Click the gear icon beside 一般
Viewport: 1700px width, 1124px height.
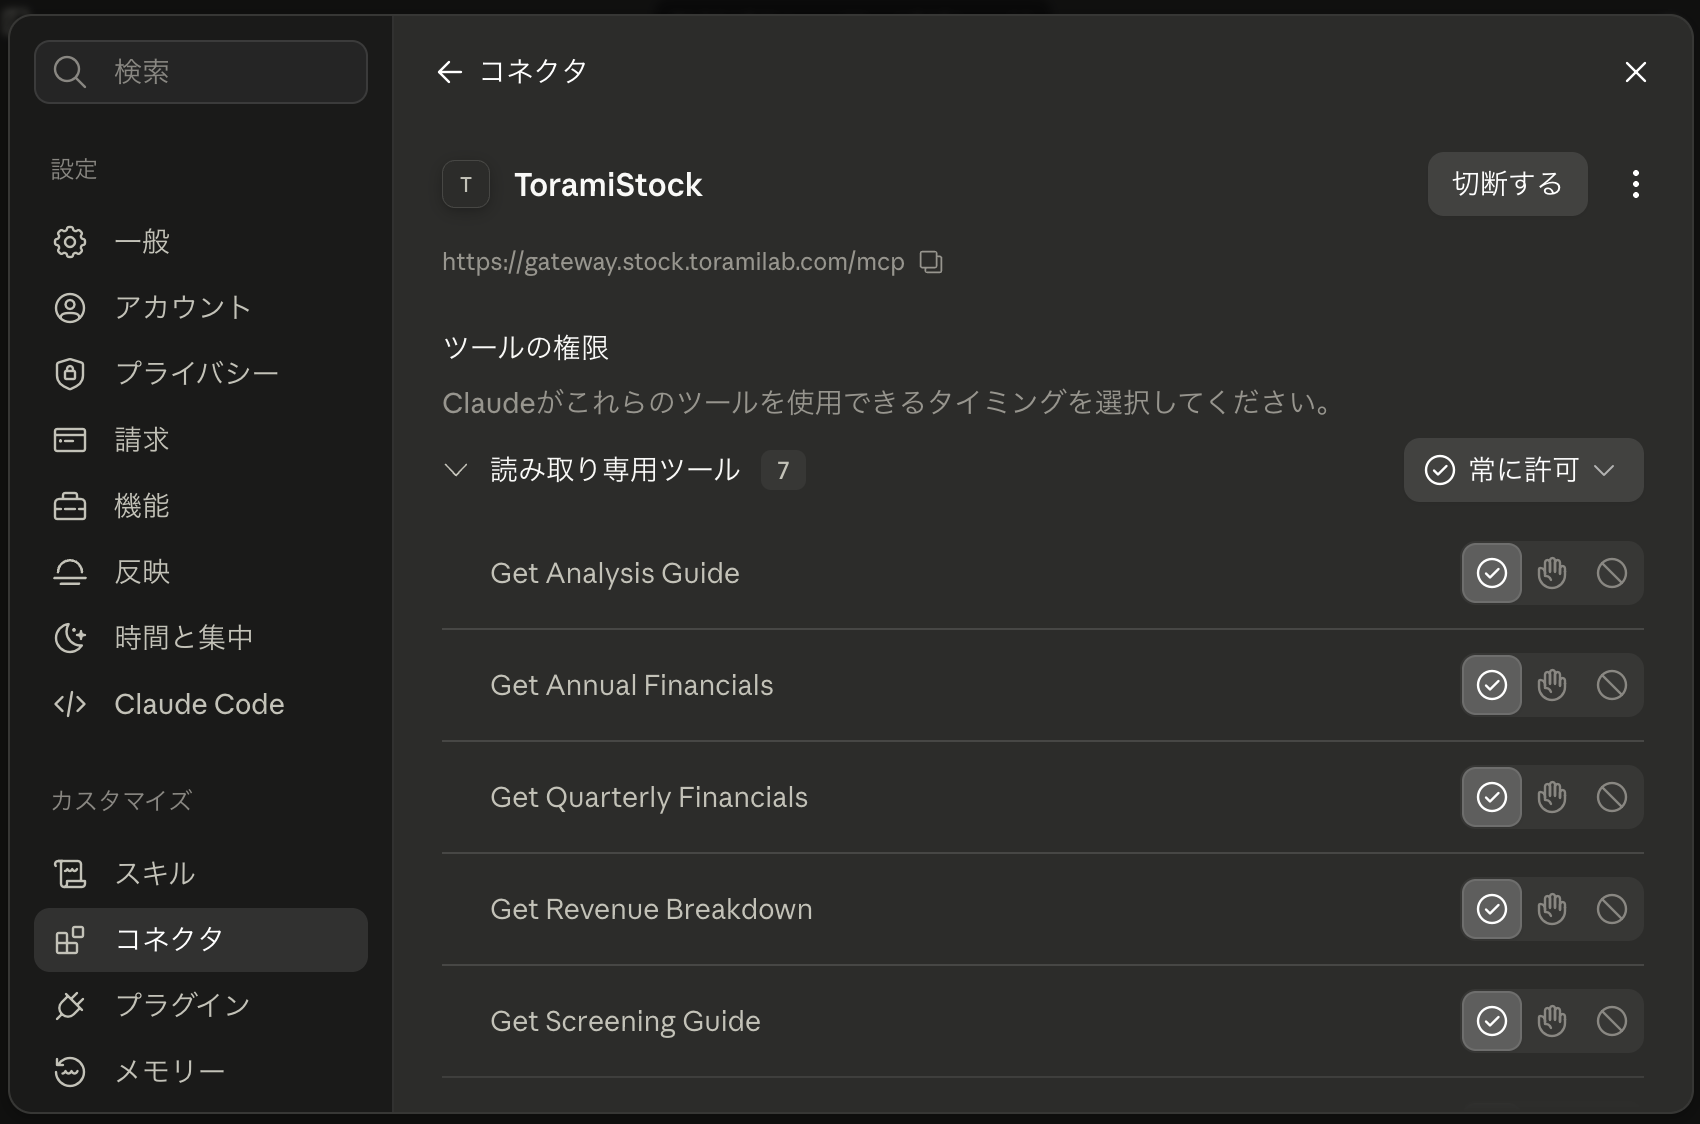tap(70, 242)
